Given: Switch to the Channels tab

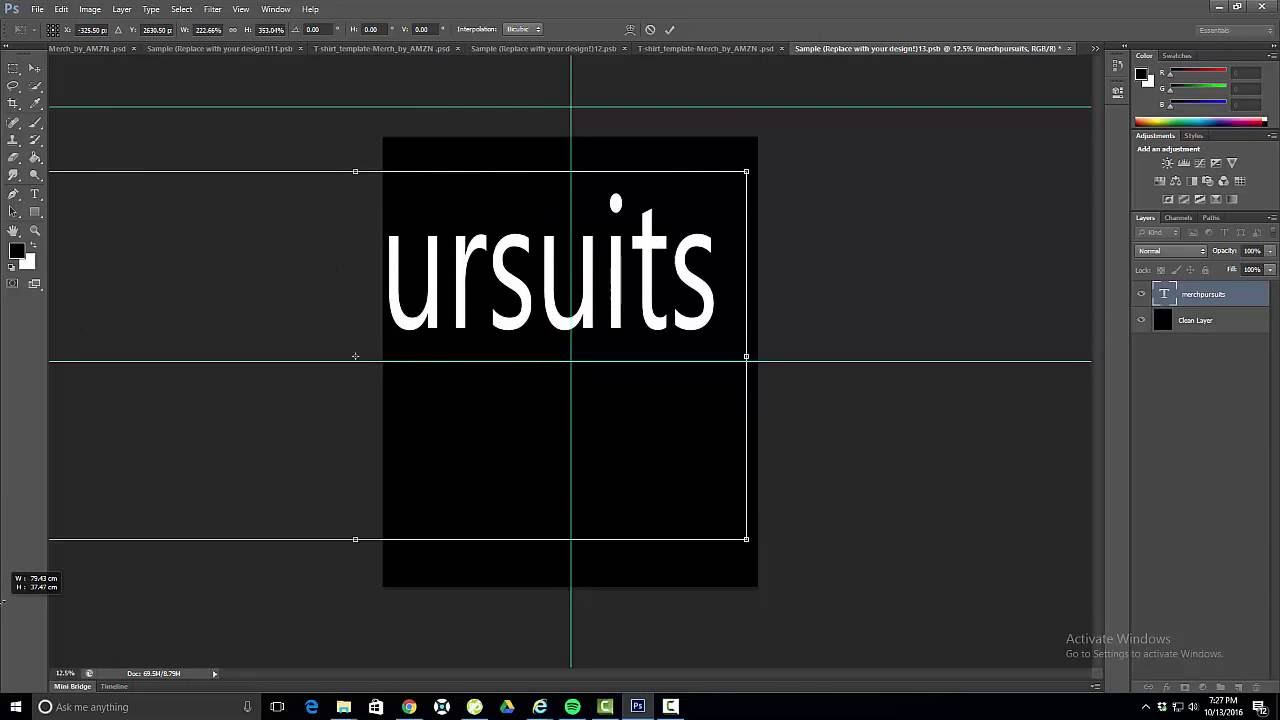Looking at the screenshot, I should click(1178, 218).
